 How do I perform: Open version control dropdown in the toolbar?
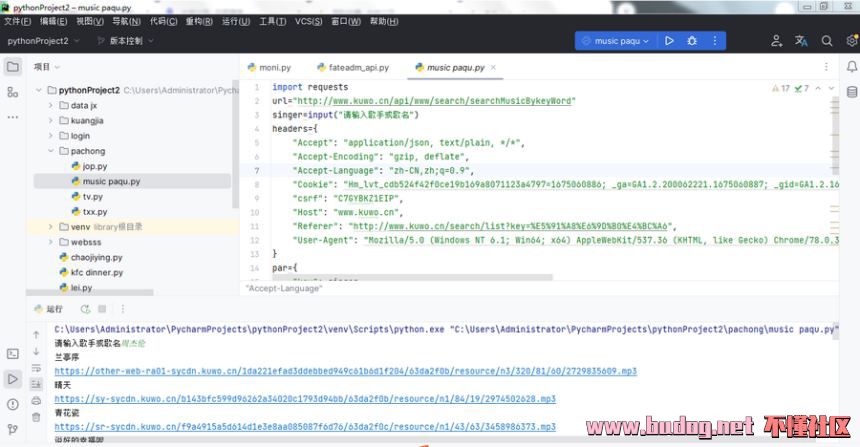tap(125, 41)
